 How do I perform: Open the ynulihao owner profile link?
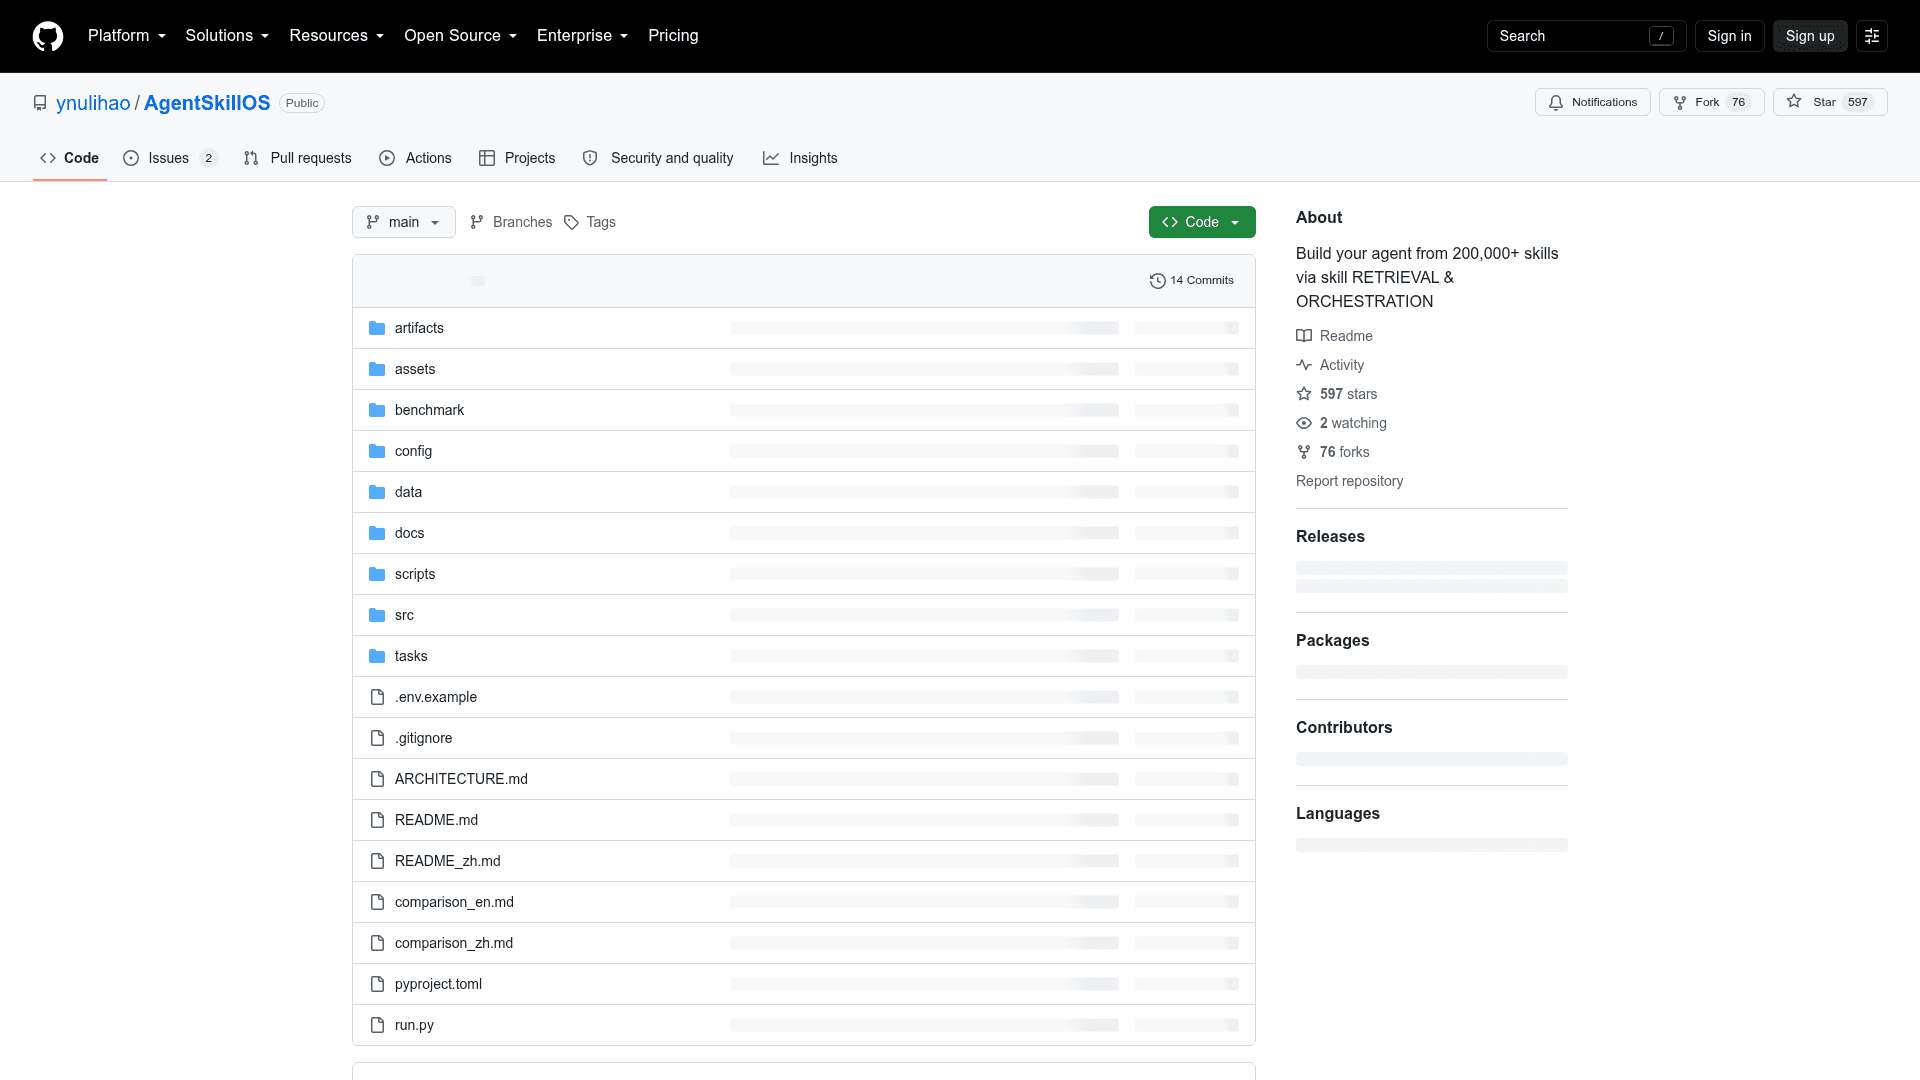pyautogui.click(x=93, y=103)
